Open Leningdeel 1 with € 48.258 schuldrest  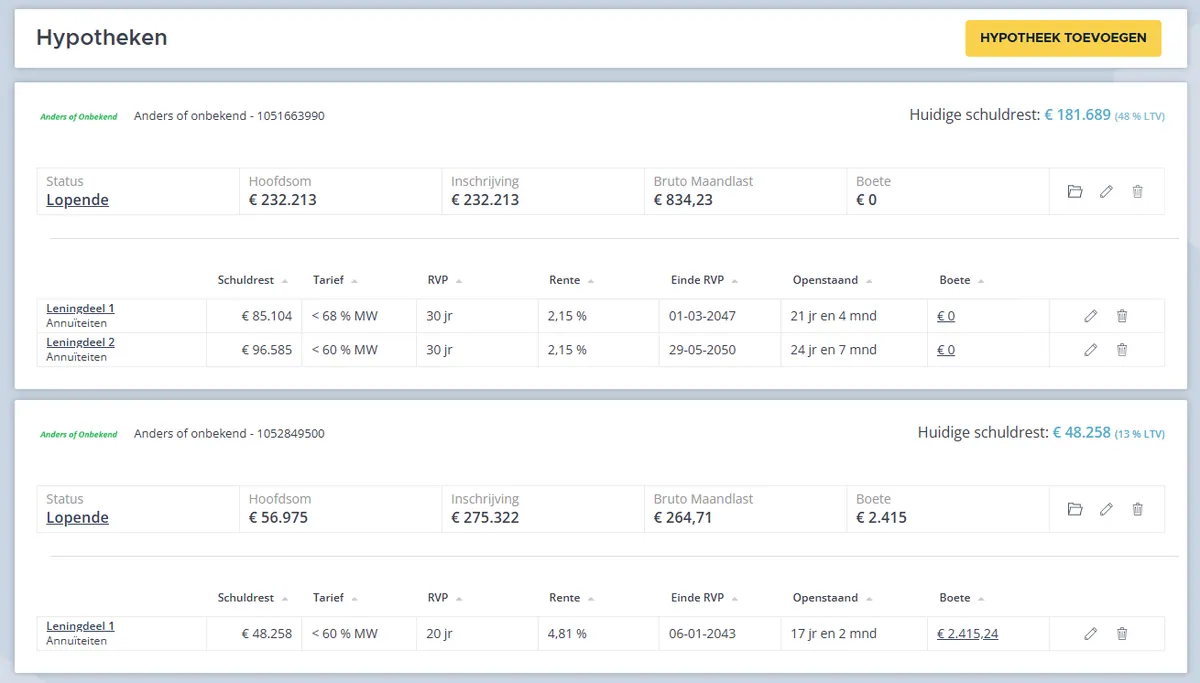[x=80, y=627]
